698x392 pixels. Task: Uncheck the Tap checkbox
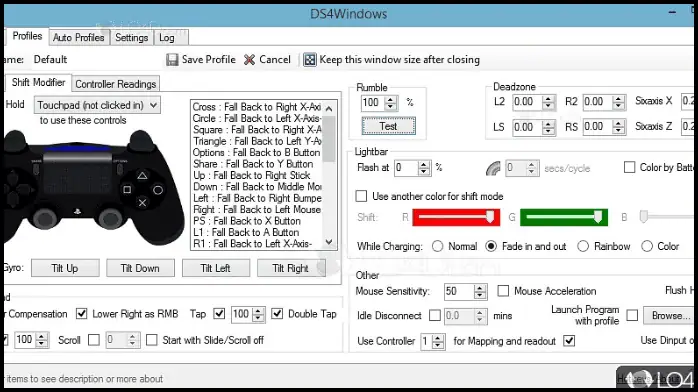219,314
